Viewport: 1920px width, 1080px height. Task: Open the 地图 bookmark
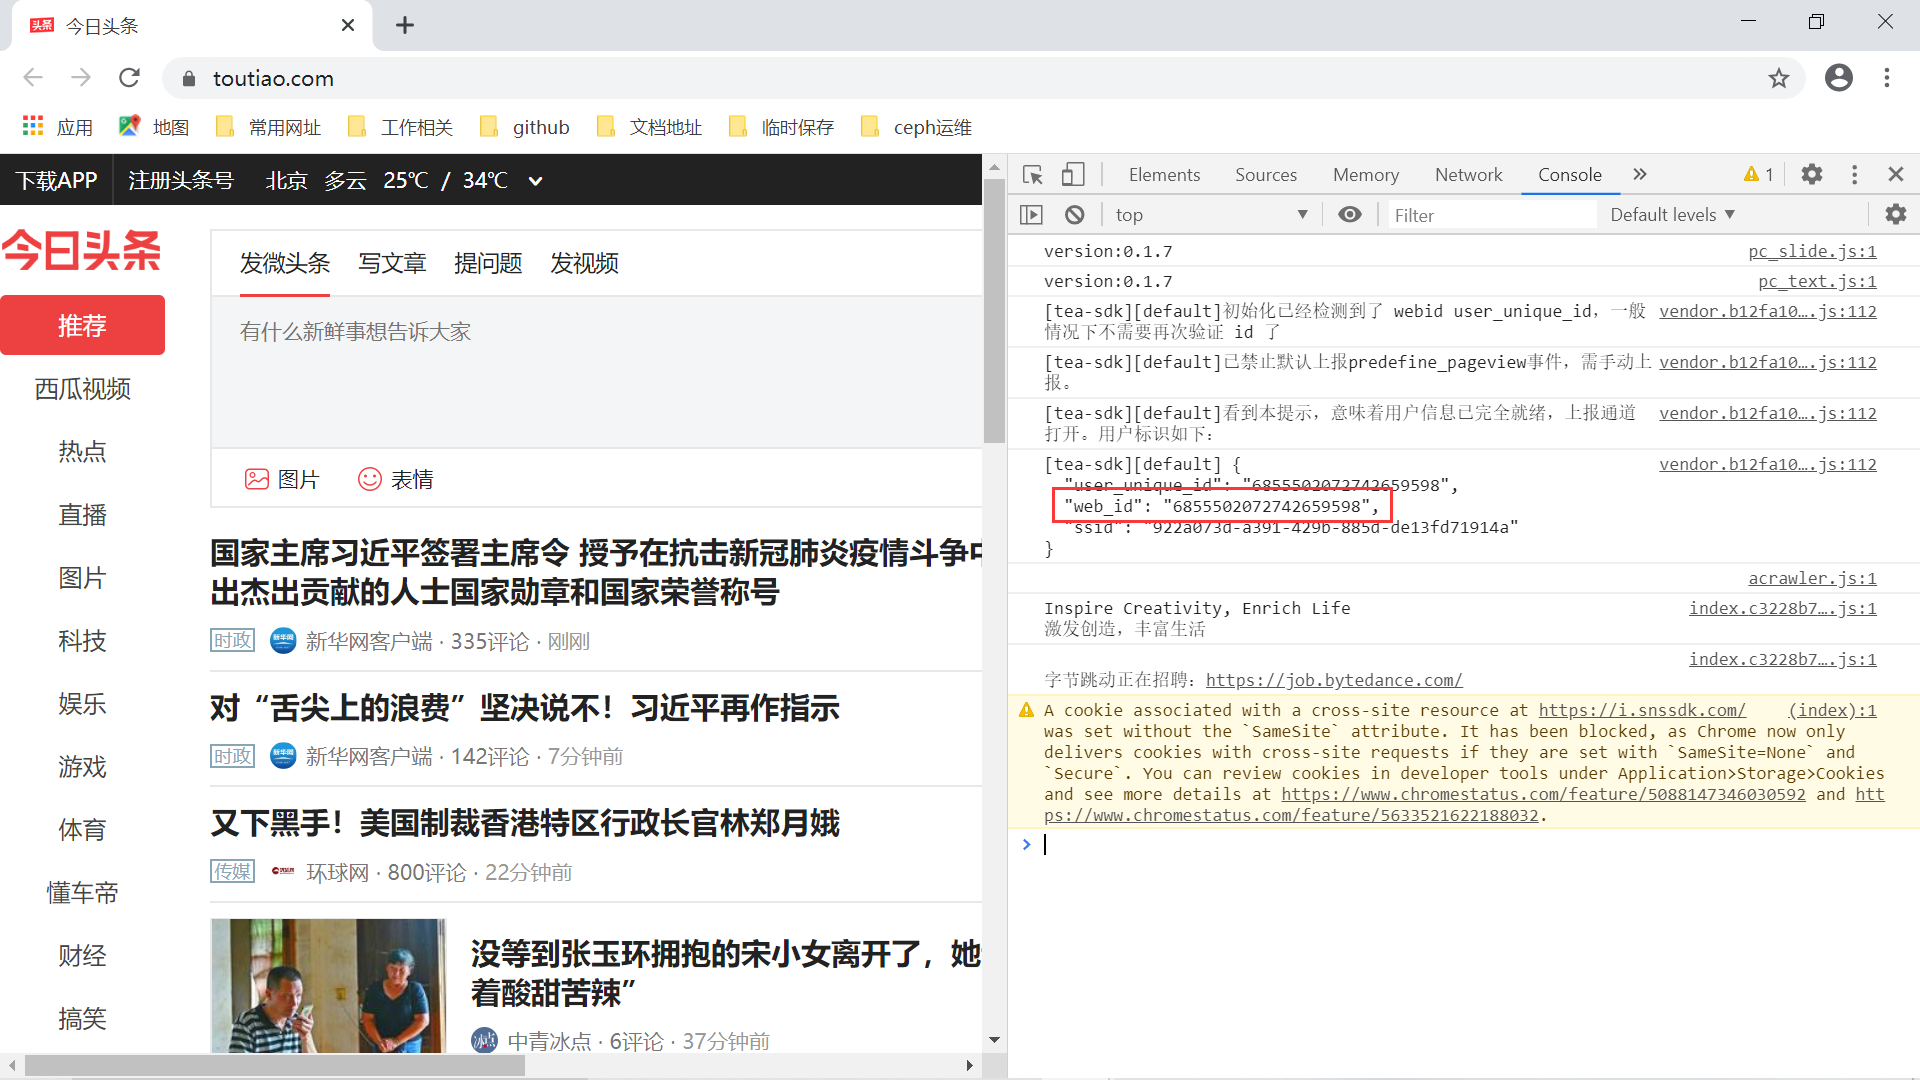(153, 127)
